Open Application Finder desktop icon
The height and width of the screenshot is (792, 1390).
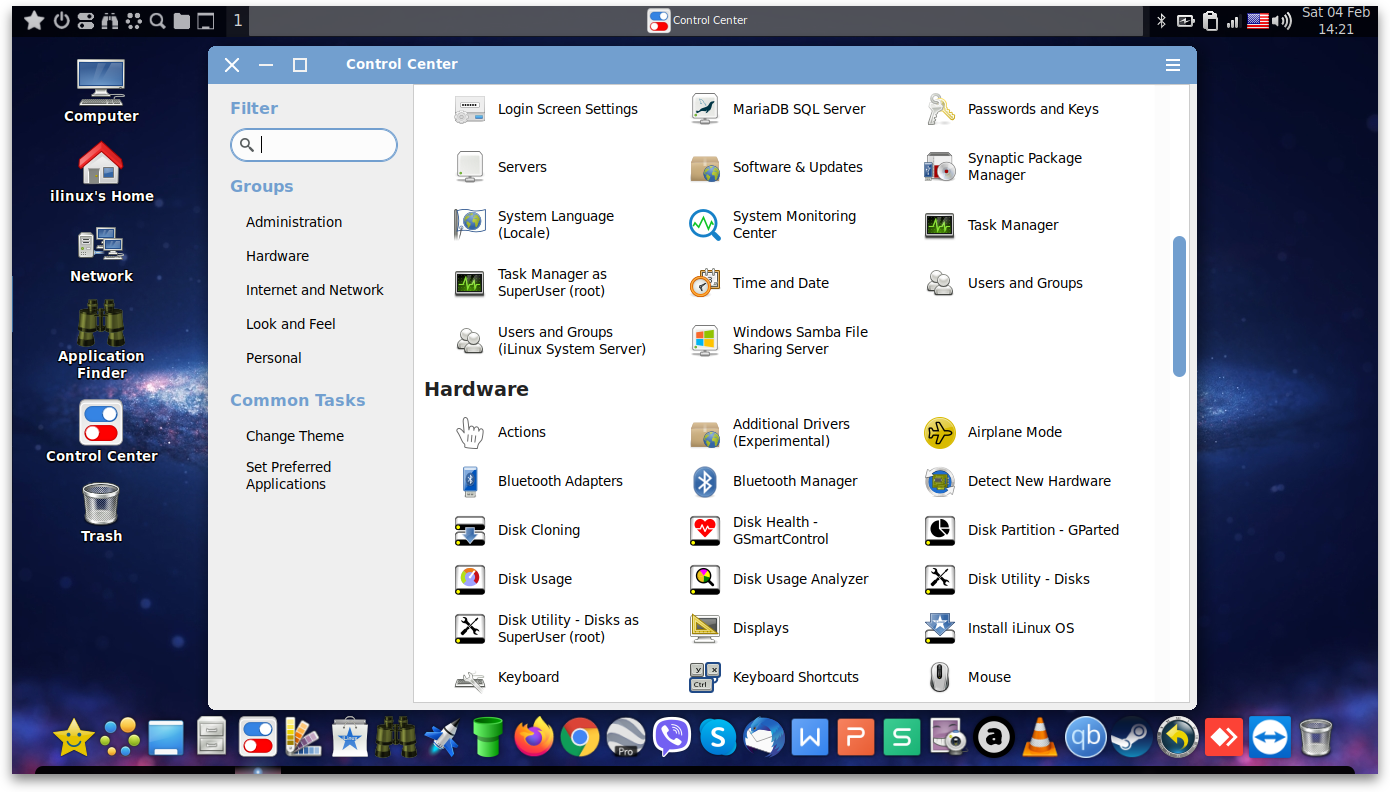point(101,340)
